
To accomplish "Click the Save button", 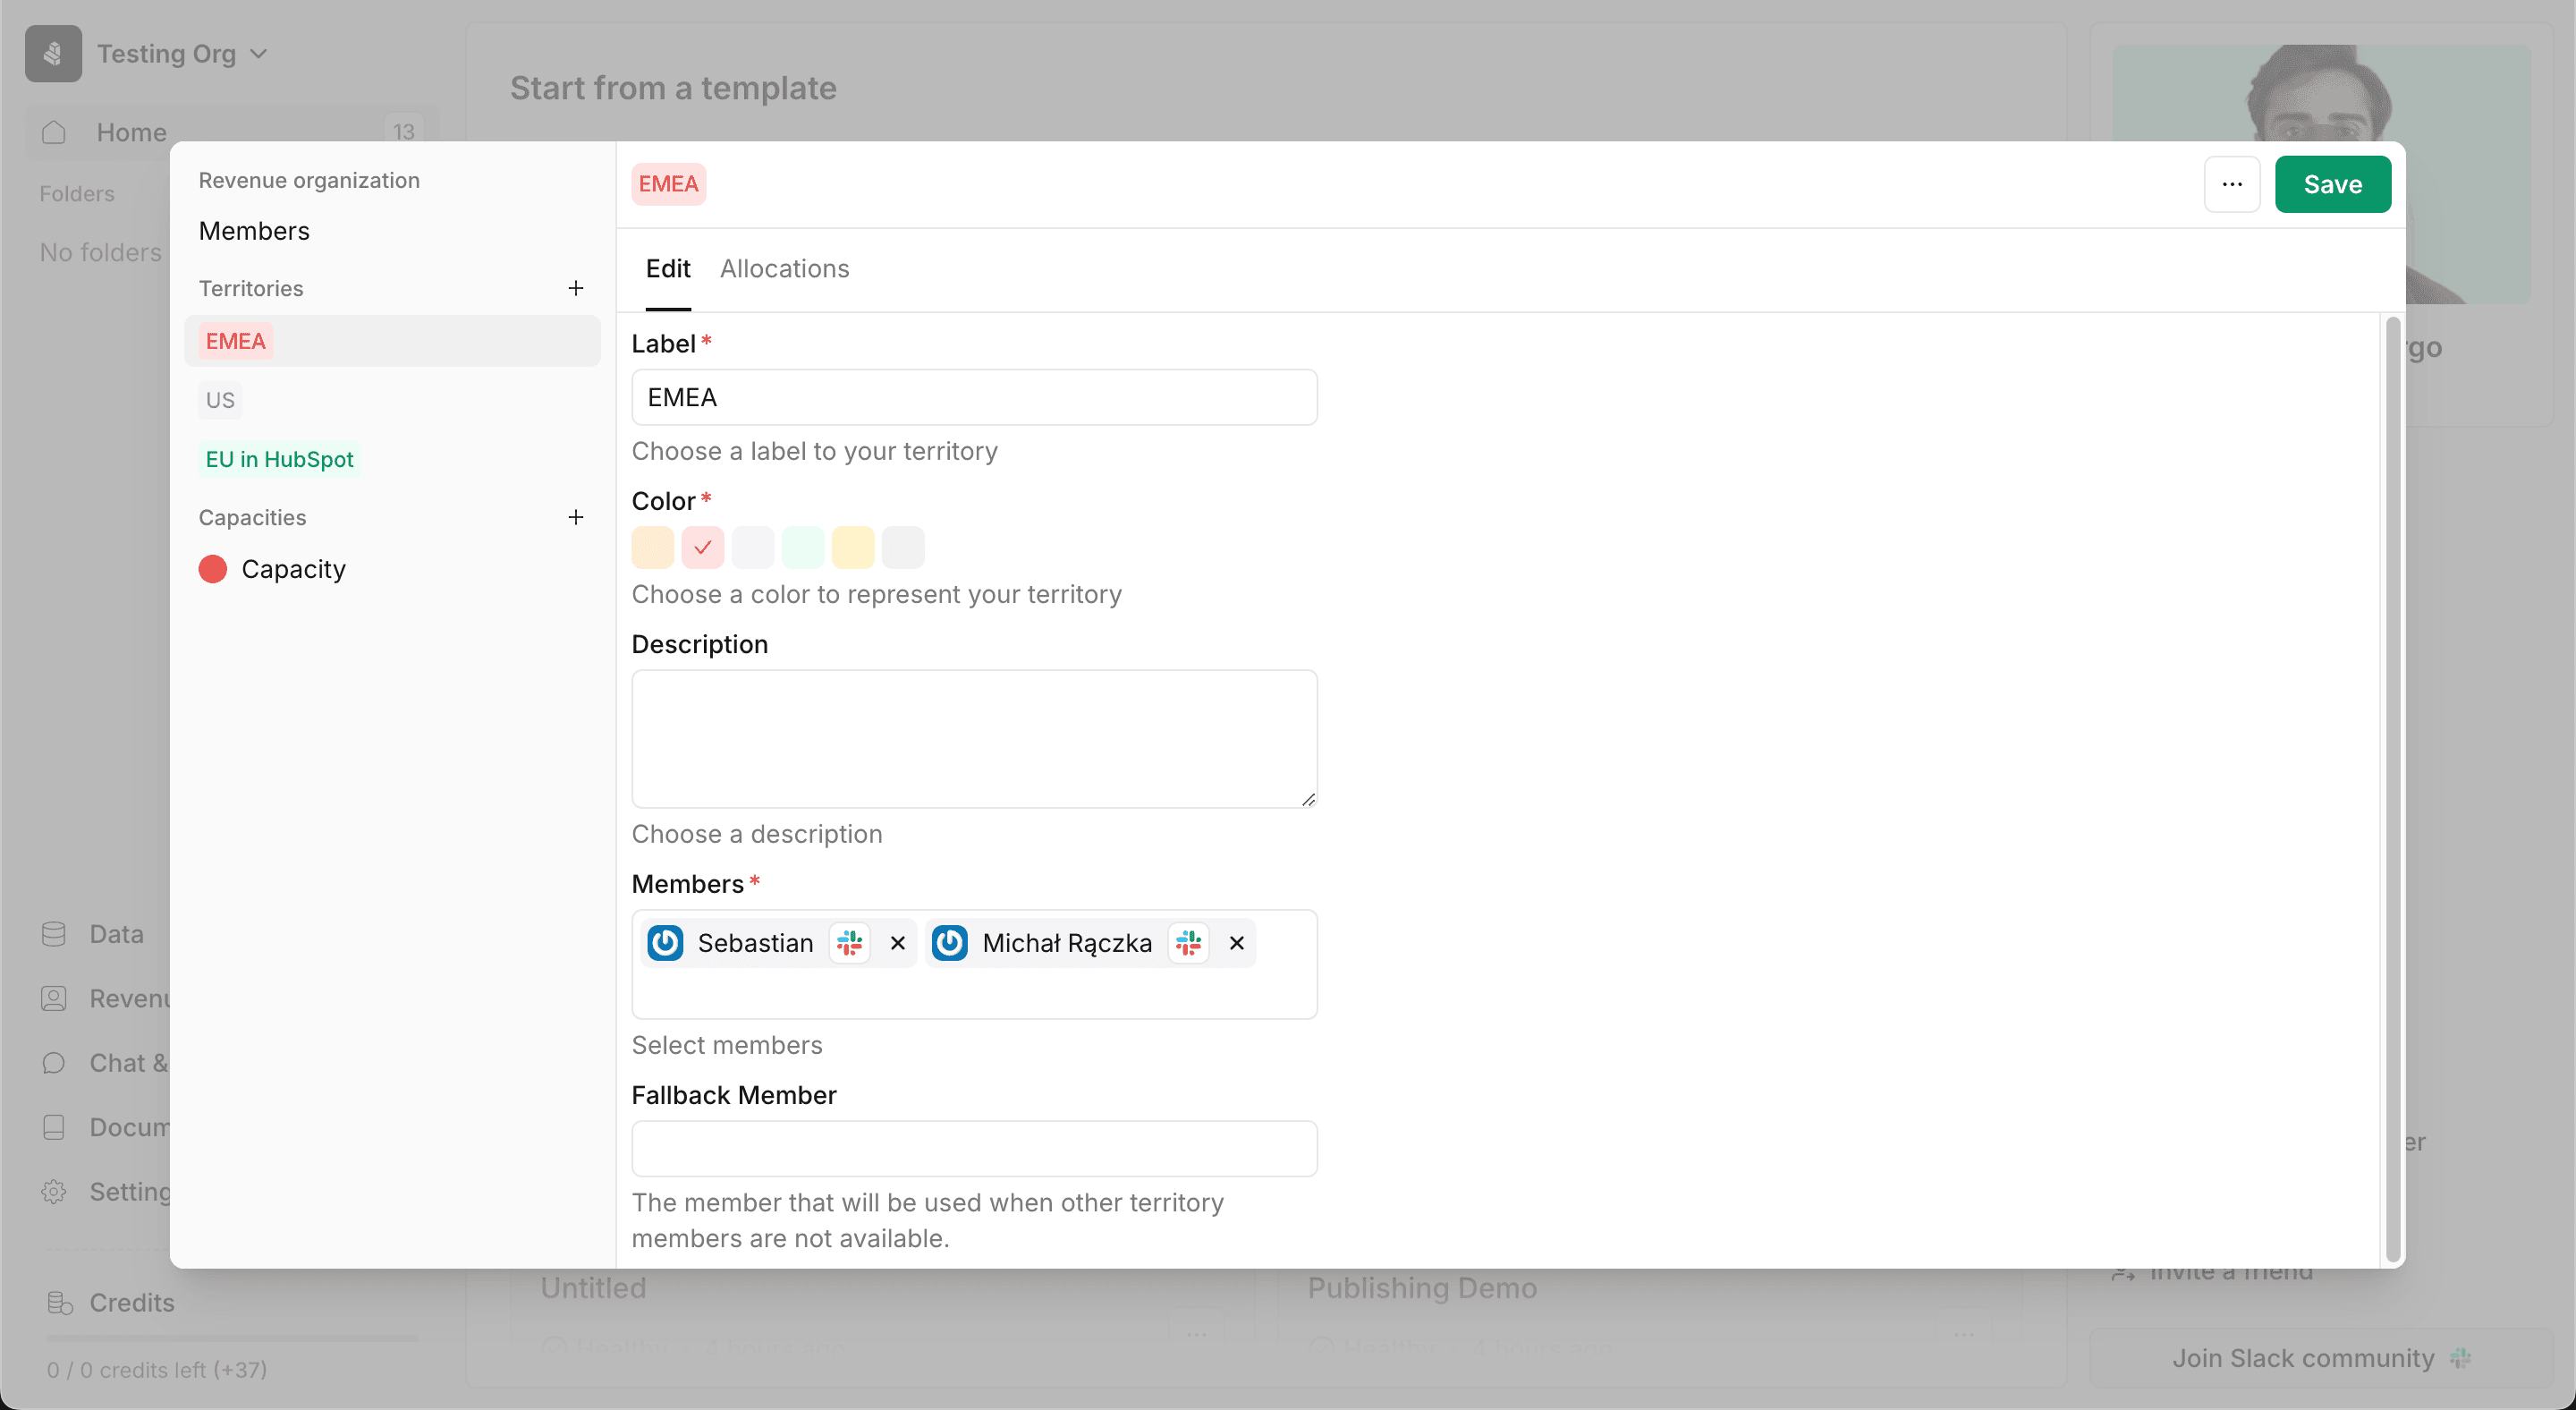I will [2332, 184].
